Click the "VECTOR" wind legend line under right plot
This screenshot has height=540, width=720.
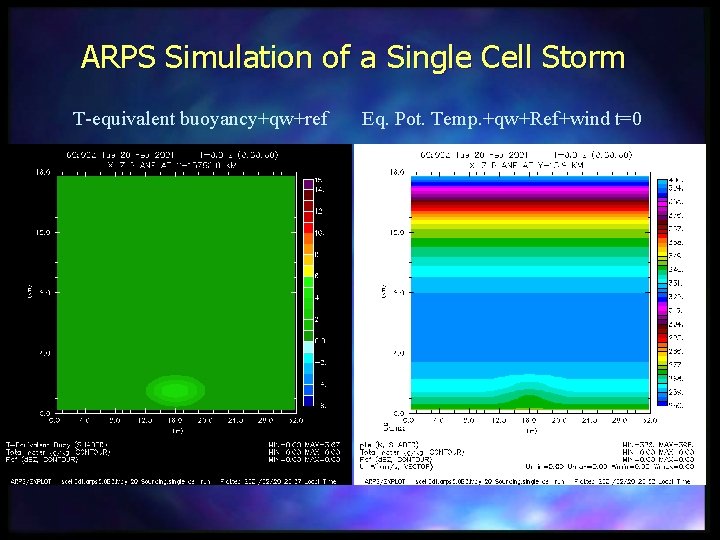point(396,467)
